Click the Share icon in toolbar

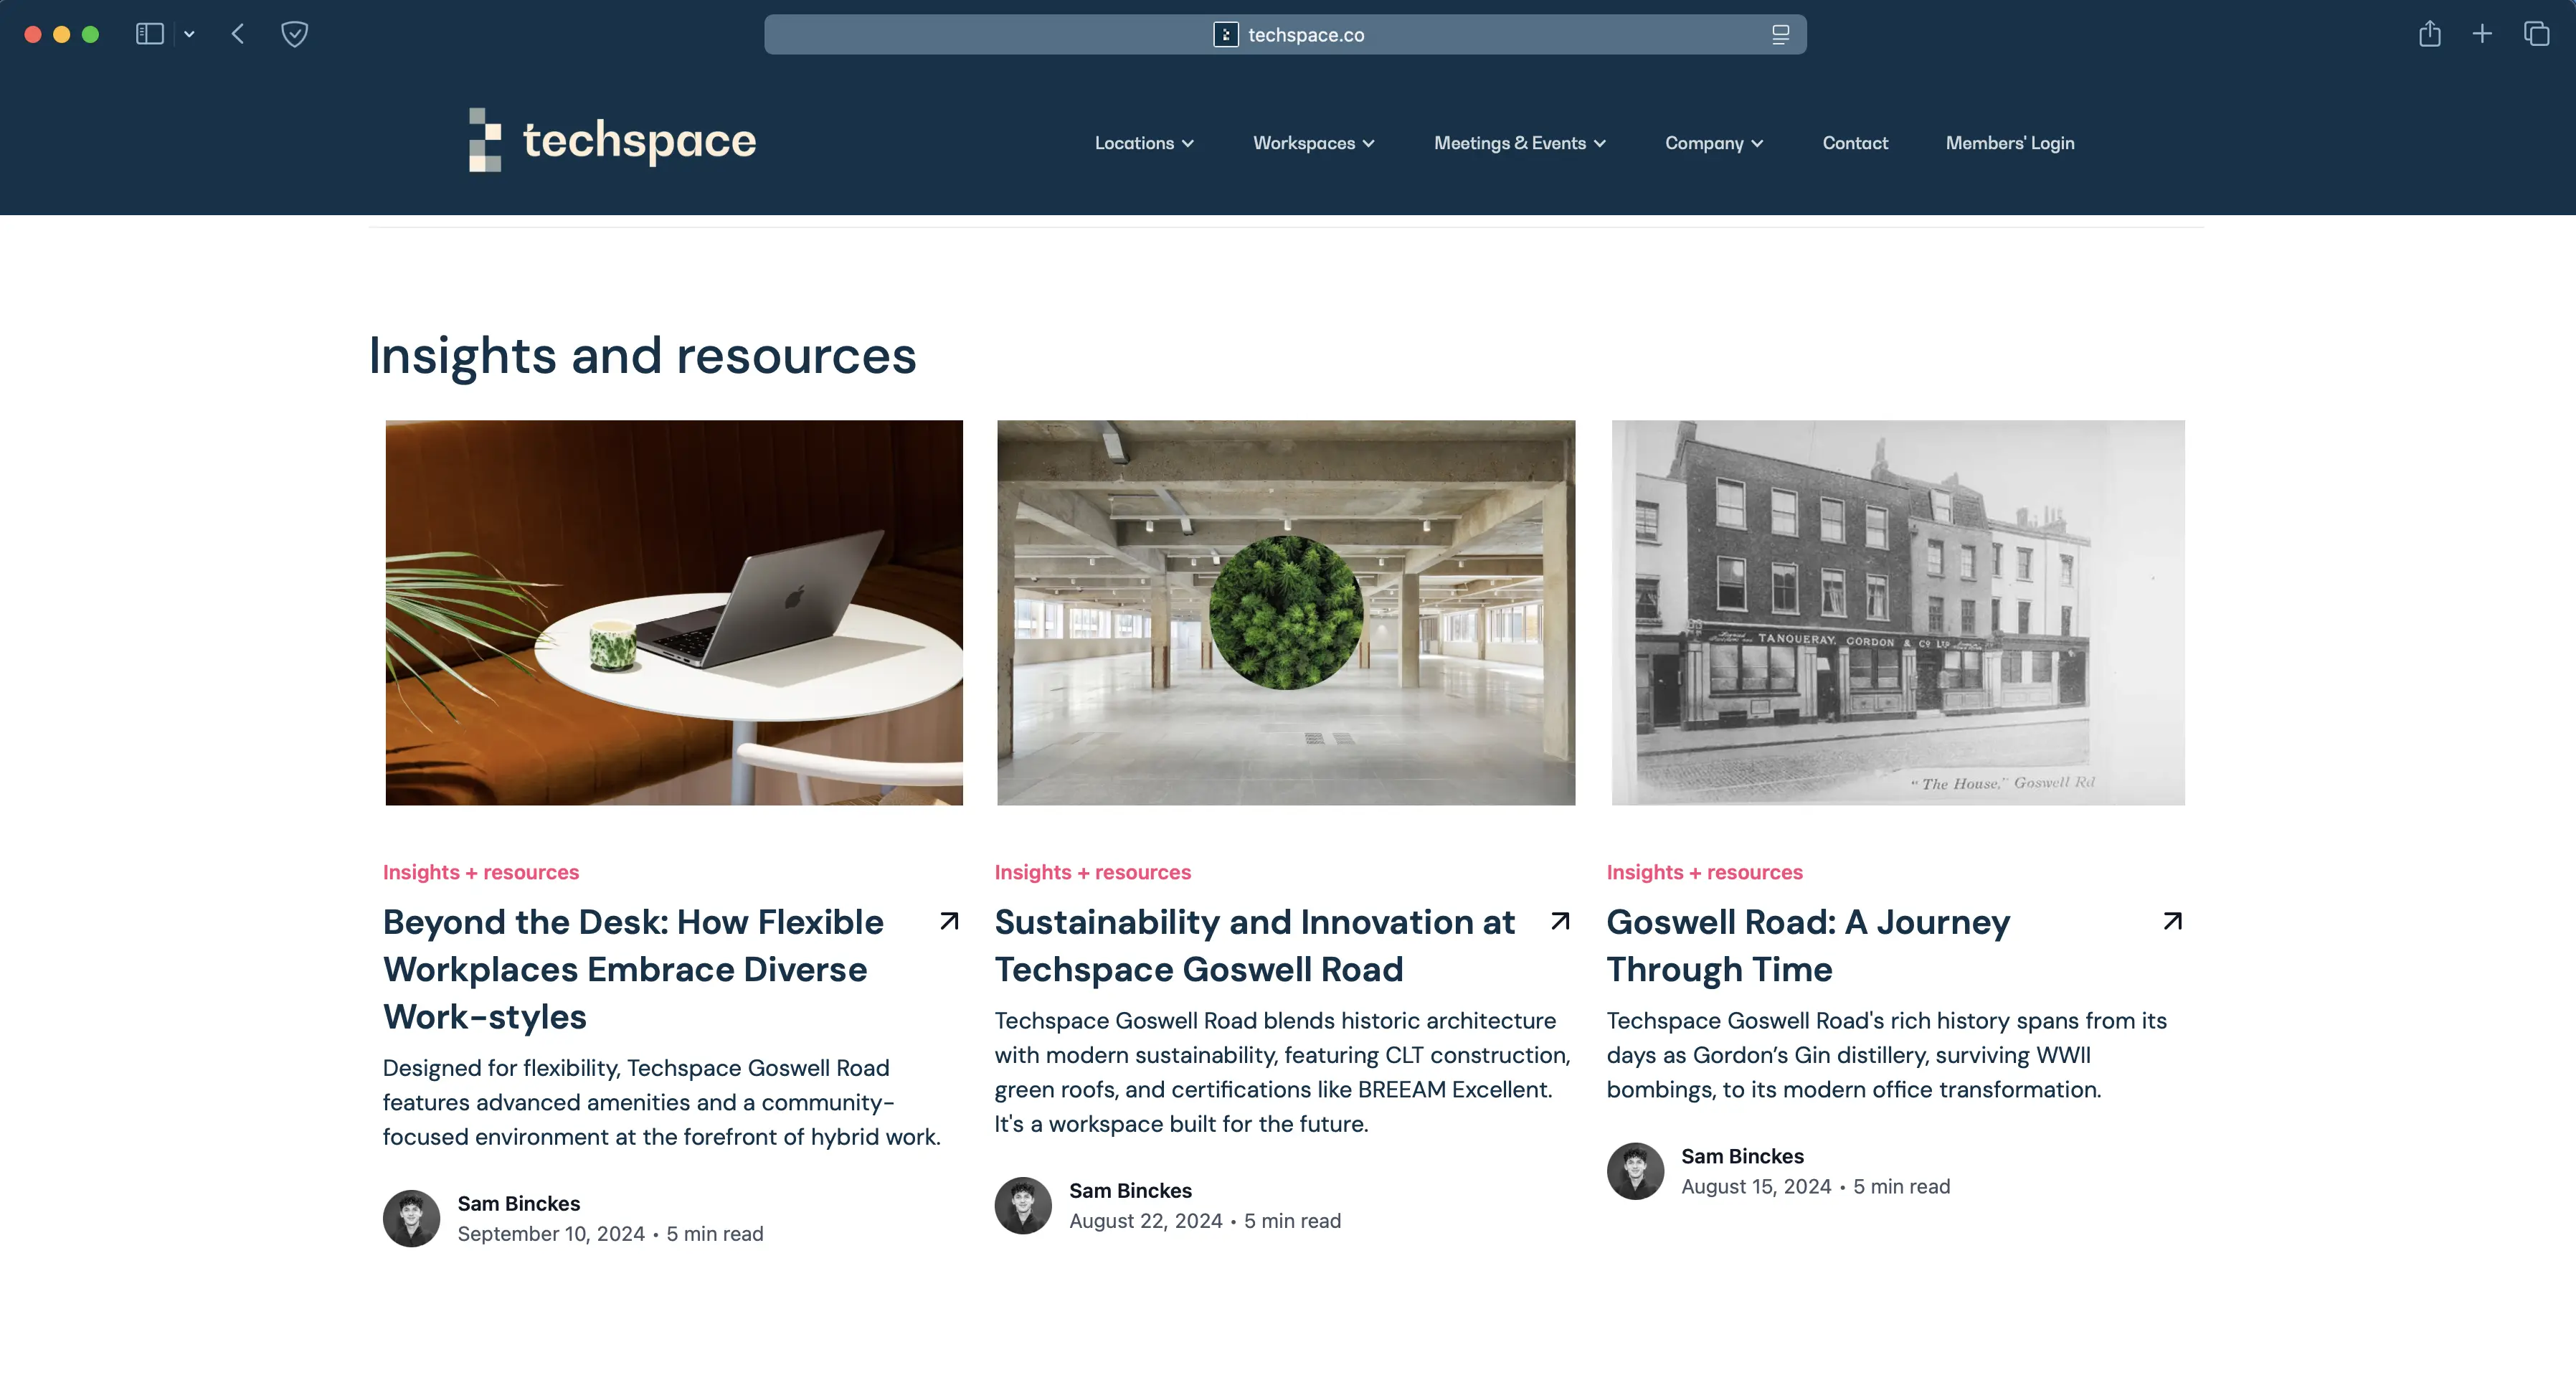2429,34
